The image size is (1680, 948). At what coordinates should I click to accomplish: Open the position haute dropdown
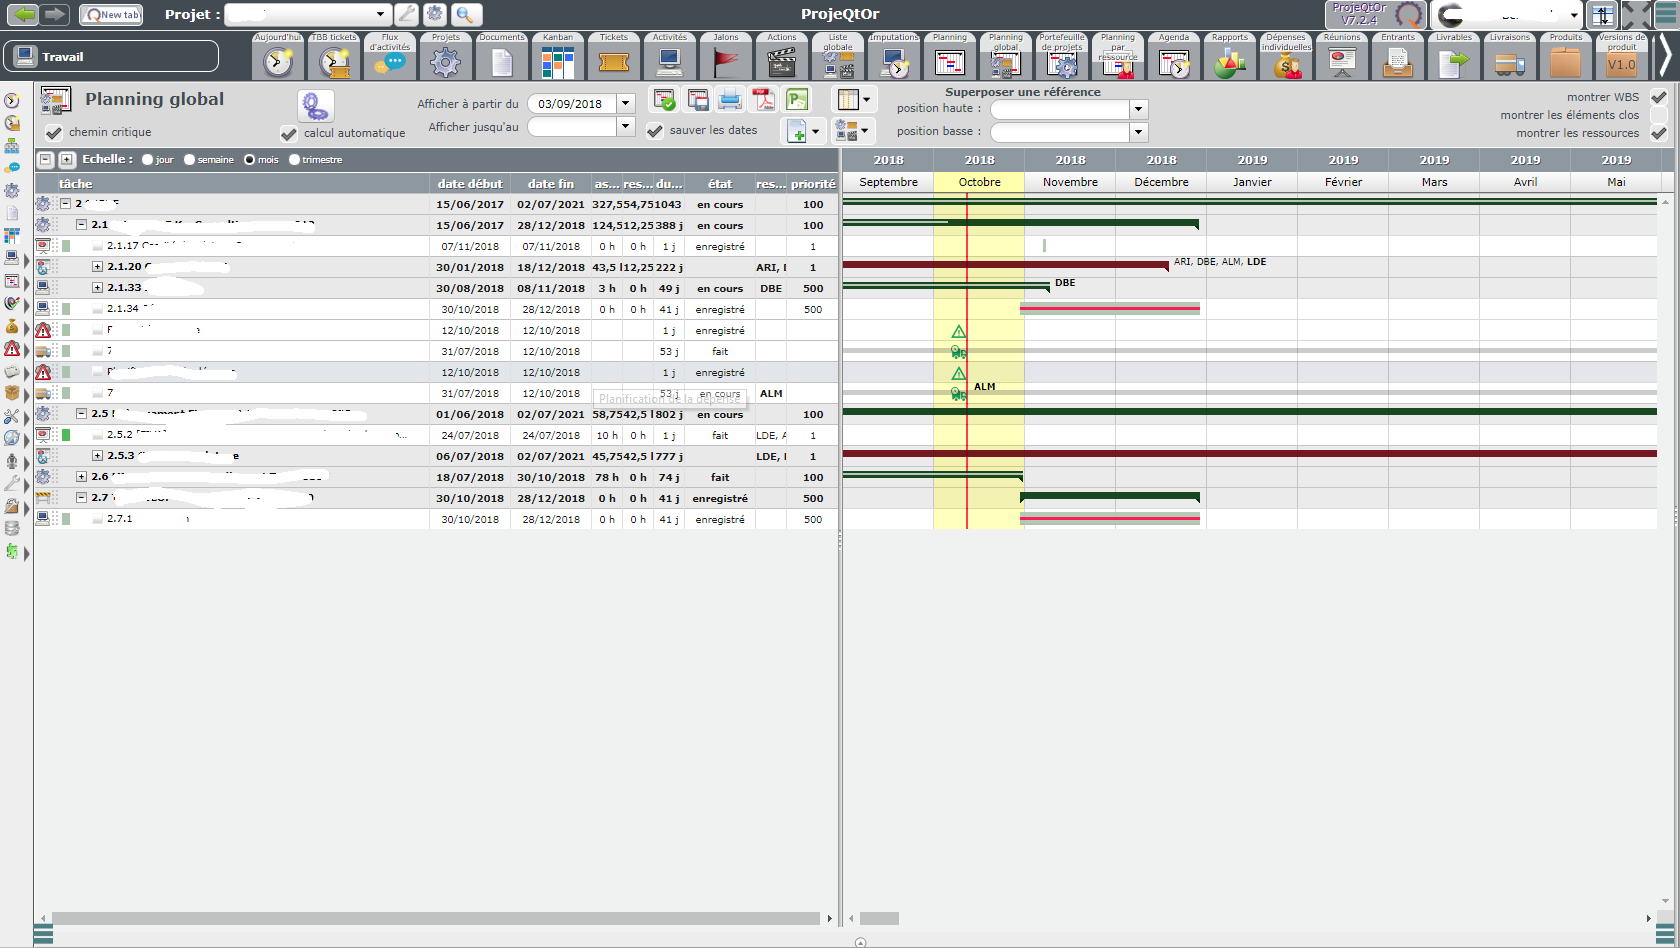1138,109
